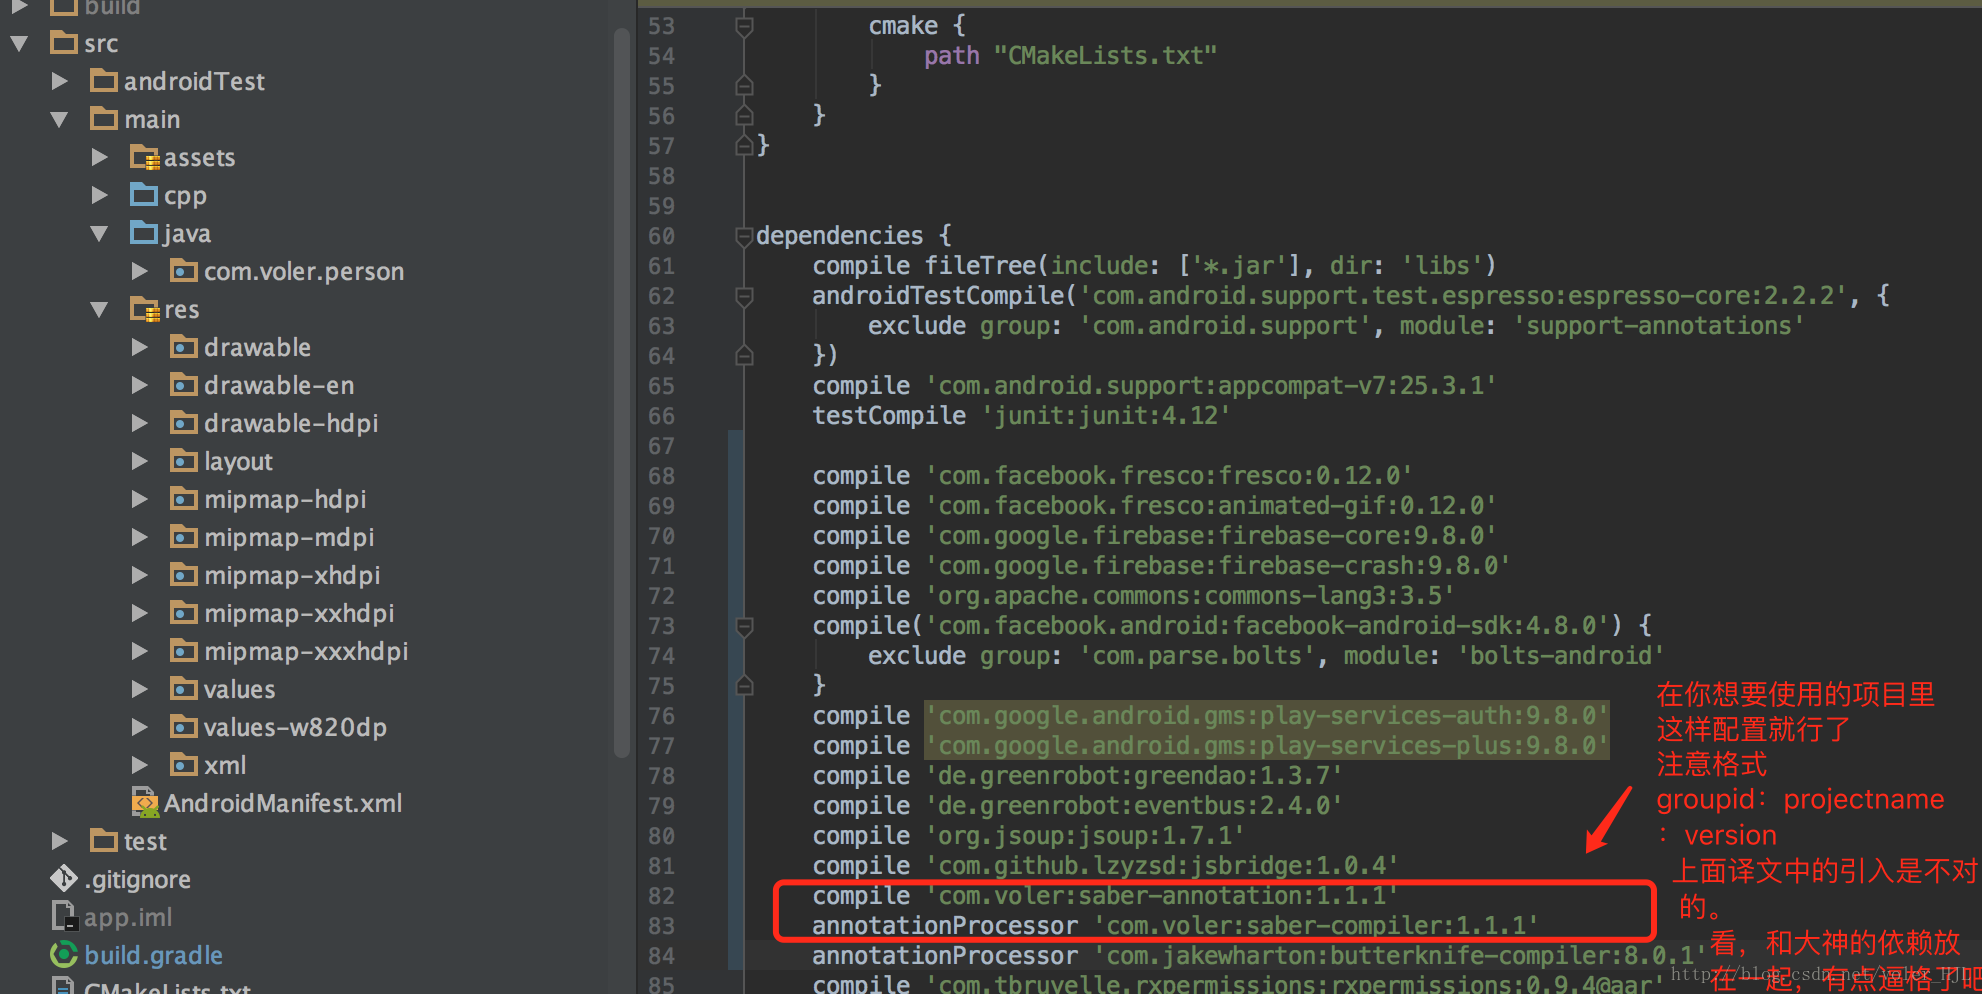This screenshot has height=994, width=1982.
Task: Click the 'junit:junit:4.12' string
Action: coord(1106,416)
